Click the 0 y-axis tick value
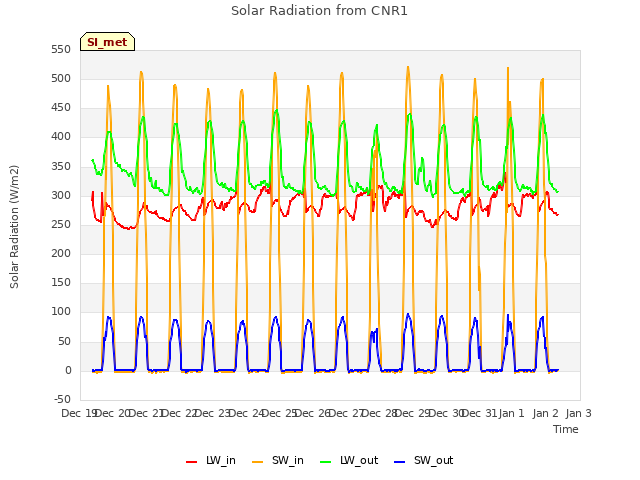640x480 pixels. tap(68, 371)
